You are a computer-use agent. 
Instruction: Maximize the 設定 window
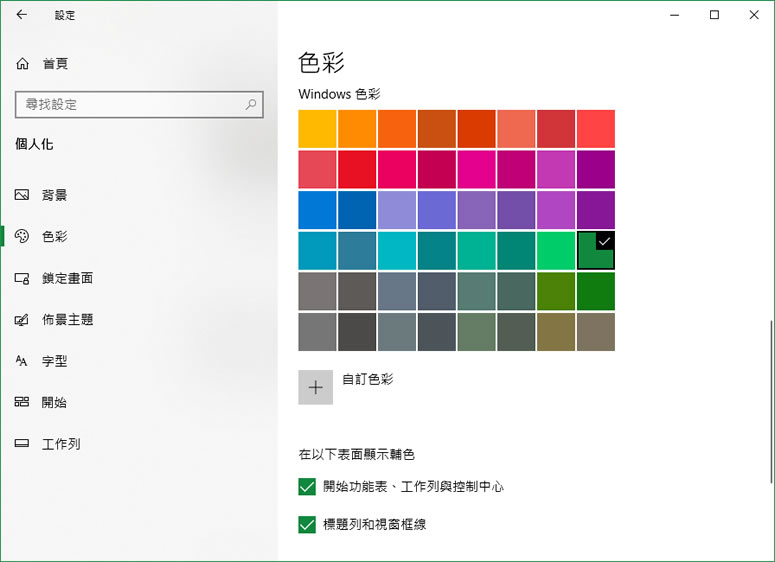(714, 15)
